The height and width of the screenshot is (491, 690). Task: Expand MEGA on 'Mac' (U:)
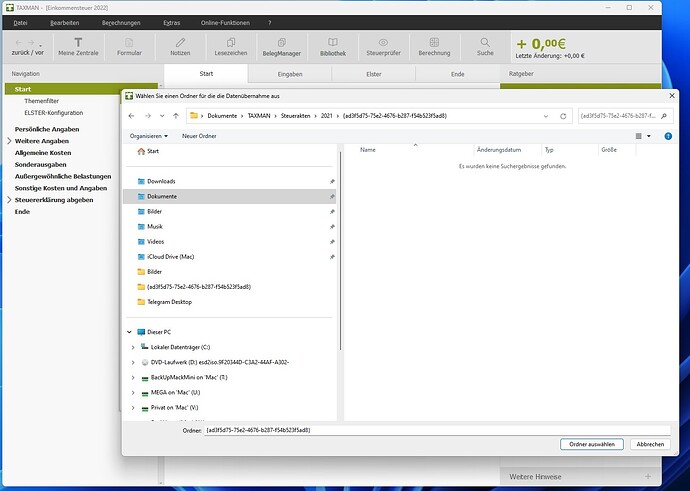[x=133, y=392]
